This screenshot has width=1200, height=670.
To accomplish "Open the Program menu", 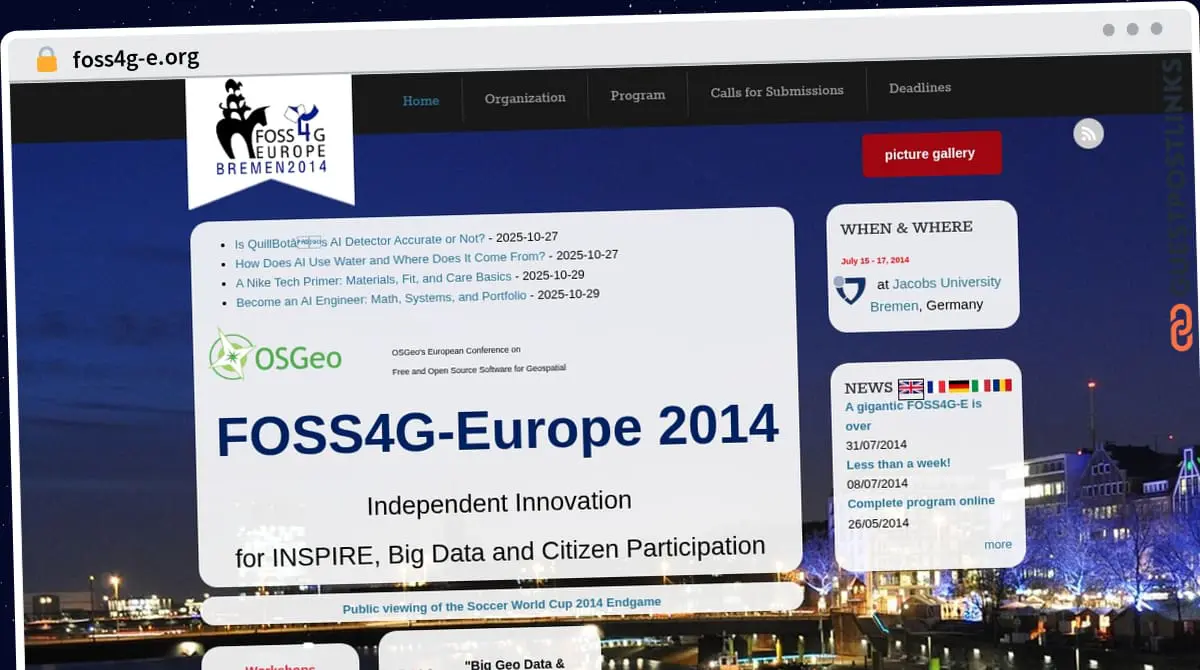I will click(638, 95).
